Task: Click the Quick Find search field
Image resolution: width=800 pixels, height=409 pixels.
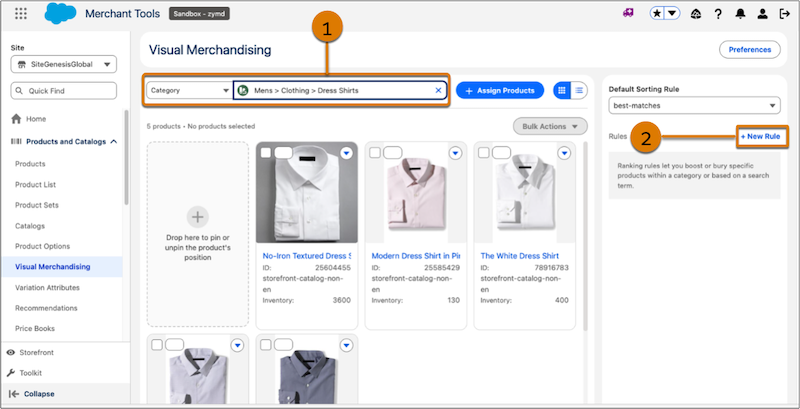Action: pos(64,91)
